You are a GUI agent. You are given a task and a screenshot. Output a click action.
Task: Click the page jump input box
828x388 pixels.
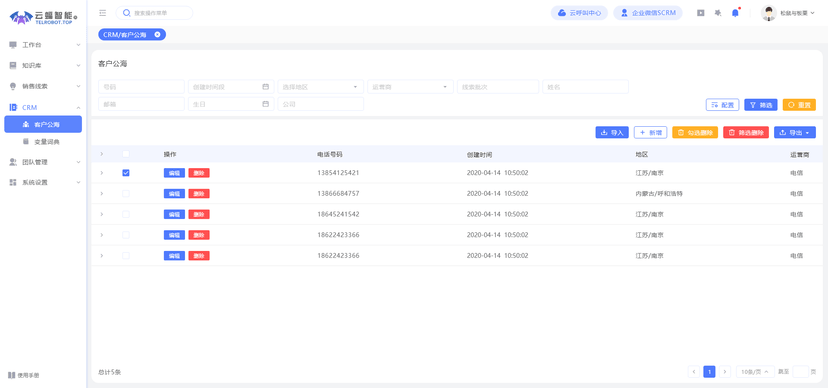pyautogui.click(x=801, y=372)
